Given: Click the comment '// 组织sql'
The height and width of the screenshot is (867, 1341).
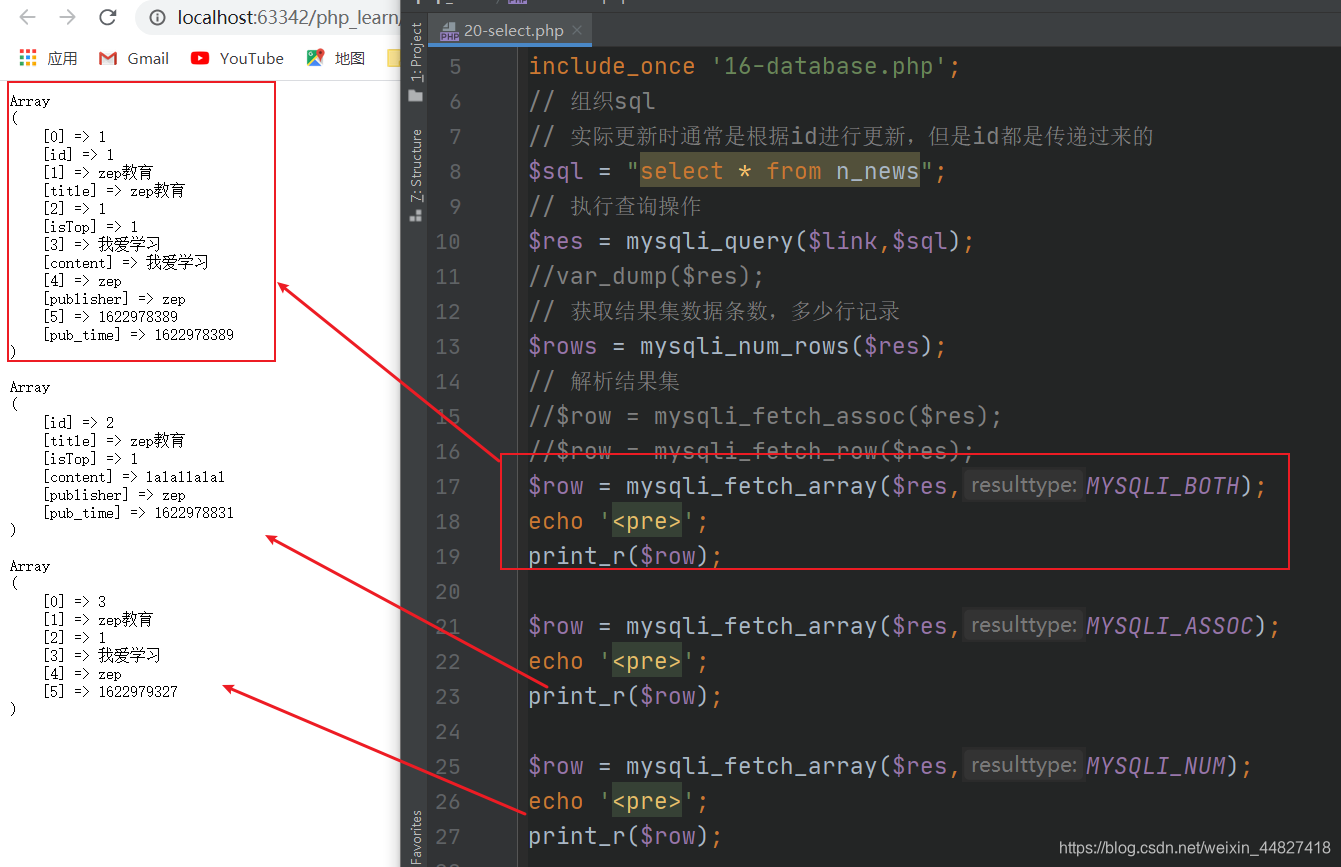Looking at the screenshot, I should coord(592,102).
